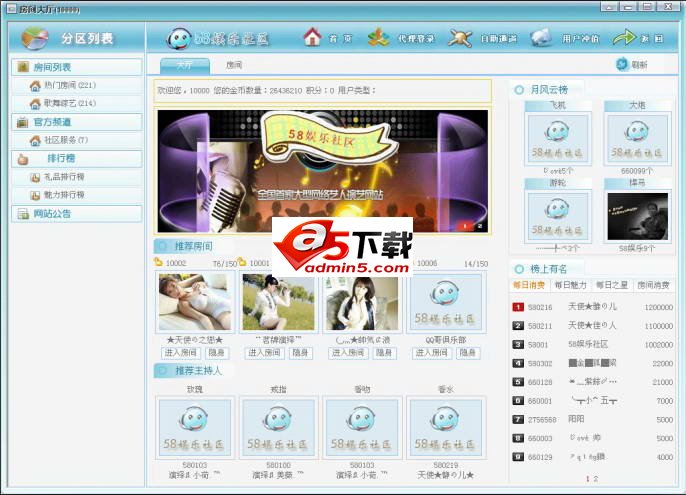Viewport: 686px width, 495px height.
Task: Click the 刷新 refresh text button
Action: (x=639, y=65)
